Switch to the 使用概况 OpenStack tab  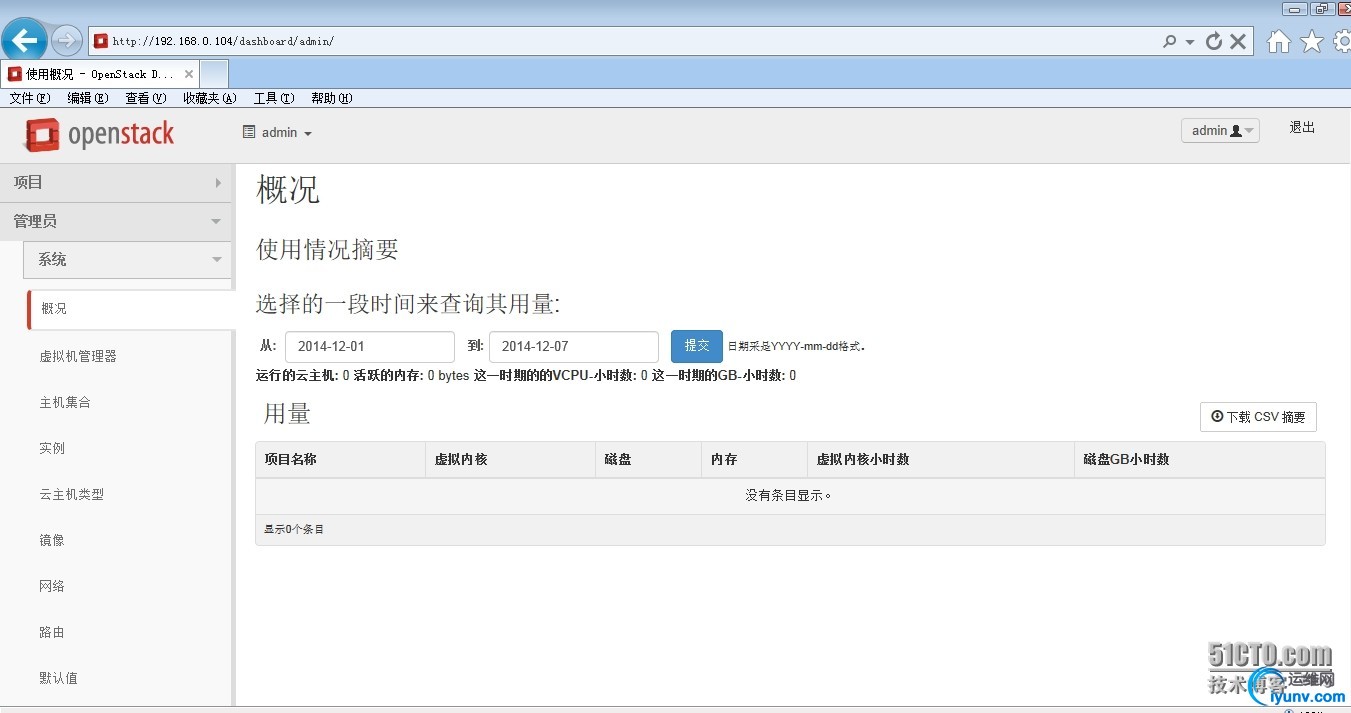tap(100, 74)
